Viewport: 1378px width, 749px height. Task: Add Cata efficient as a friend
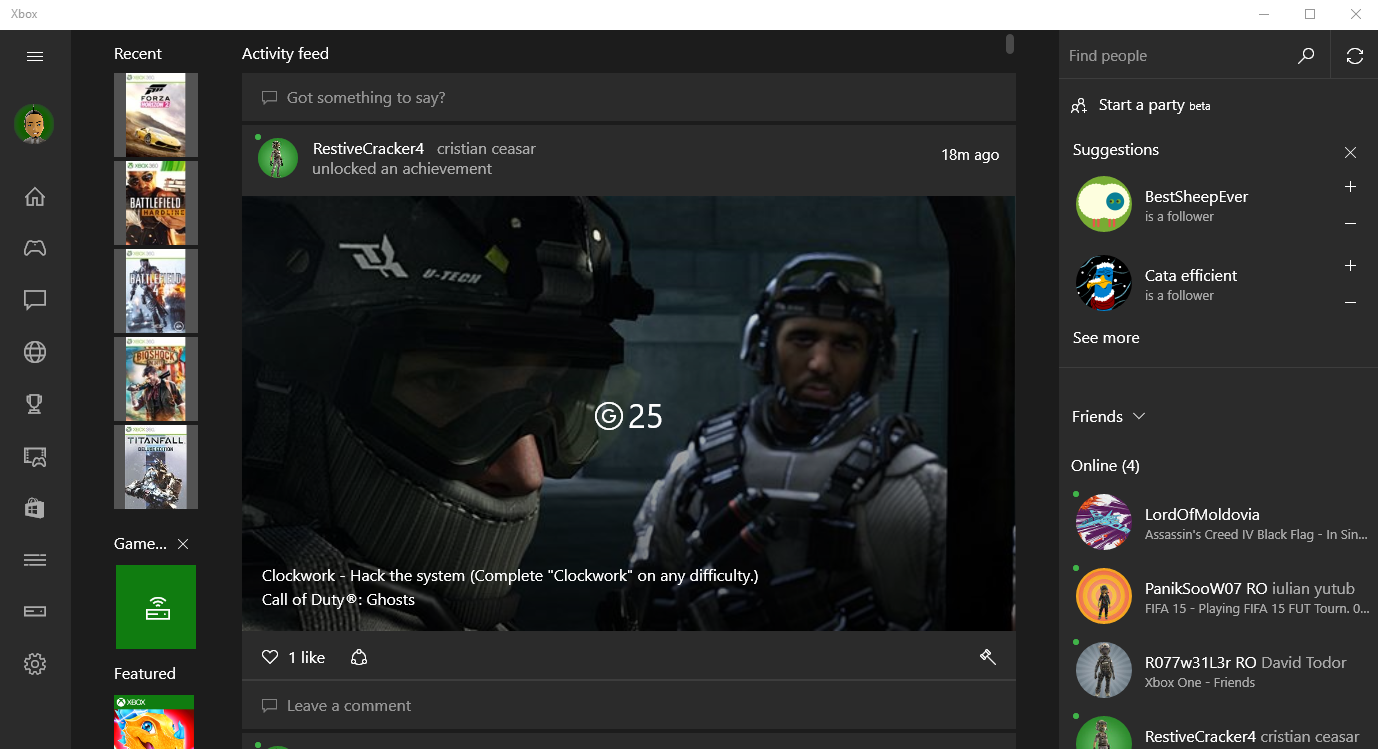(x=1351, y=266)
